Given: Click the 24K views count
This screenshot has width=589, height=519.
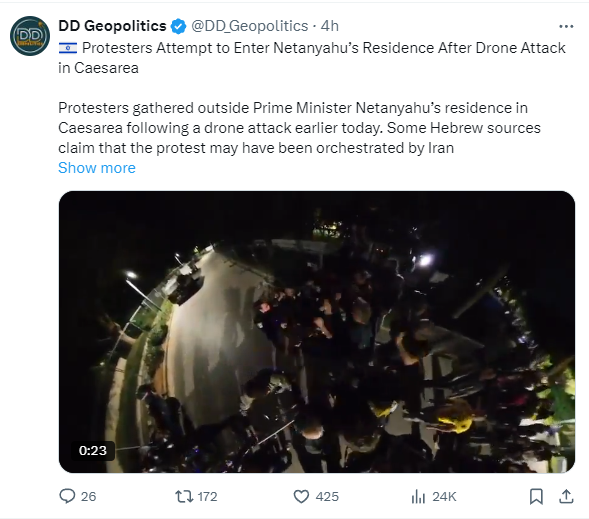Looking at the screenshot, I should pos(444,496).
